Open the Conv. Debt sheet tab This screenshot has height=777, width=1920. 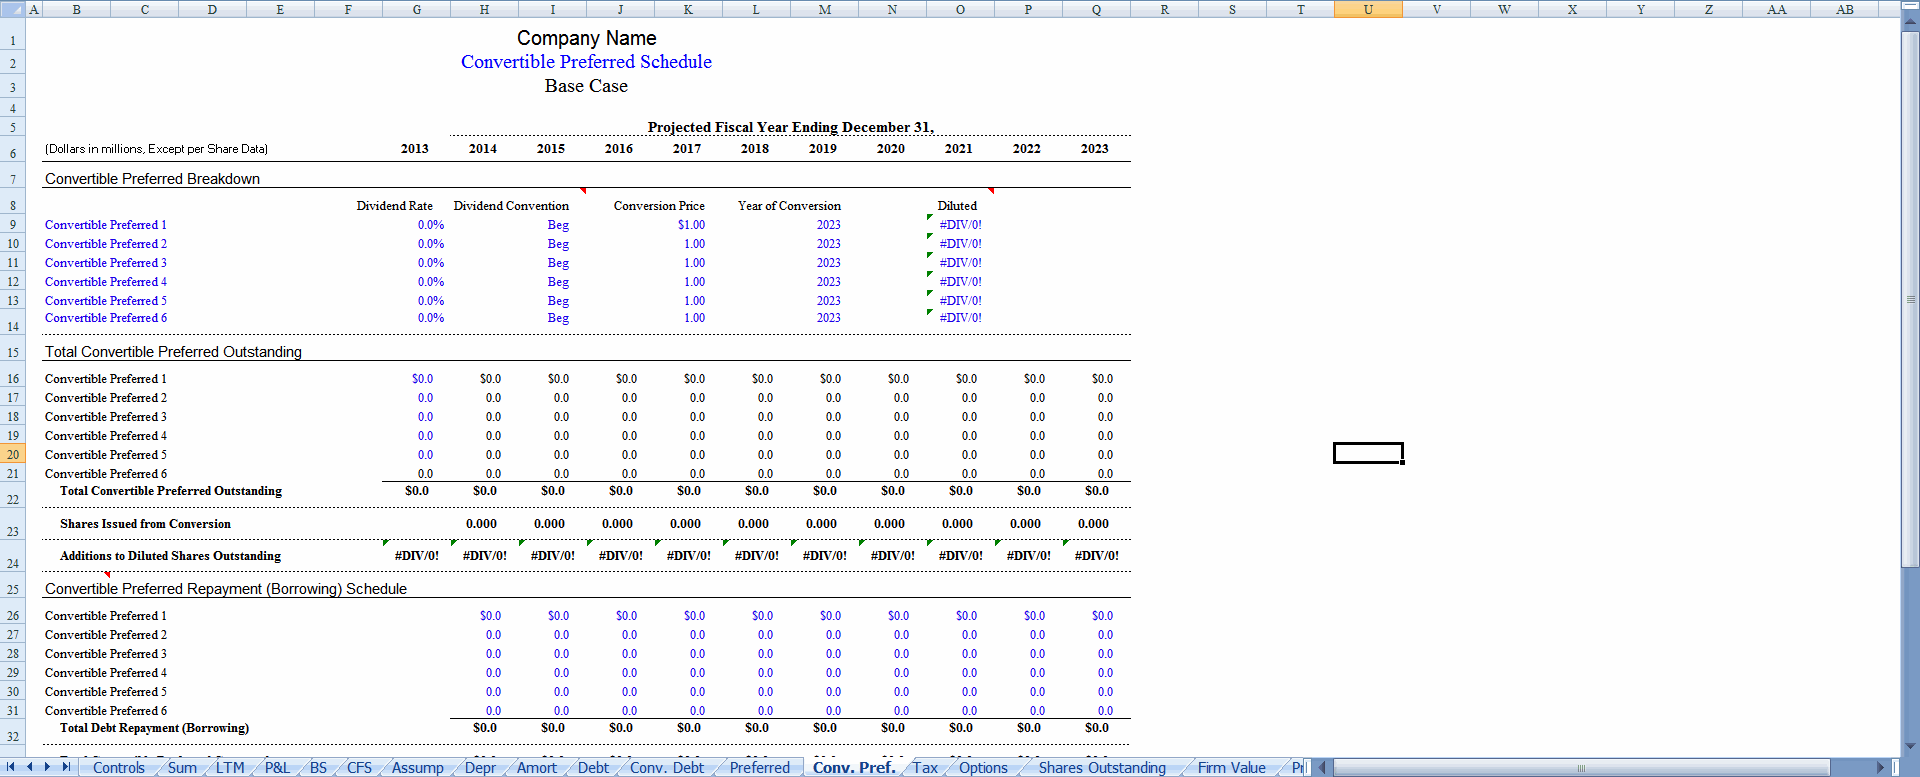tap(667, 768)
